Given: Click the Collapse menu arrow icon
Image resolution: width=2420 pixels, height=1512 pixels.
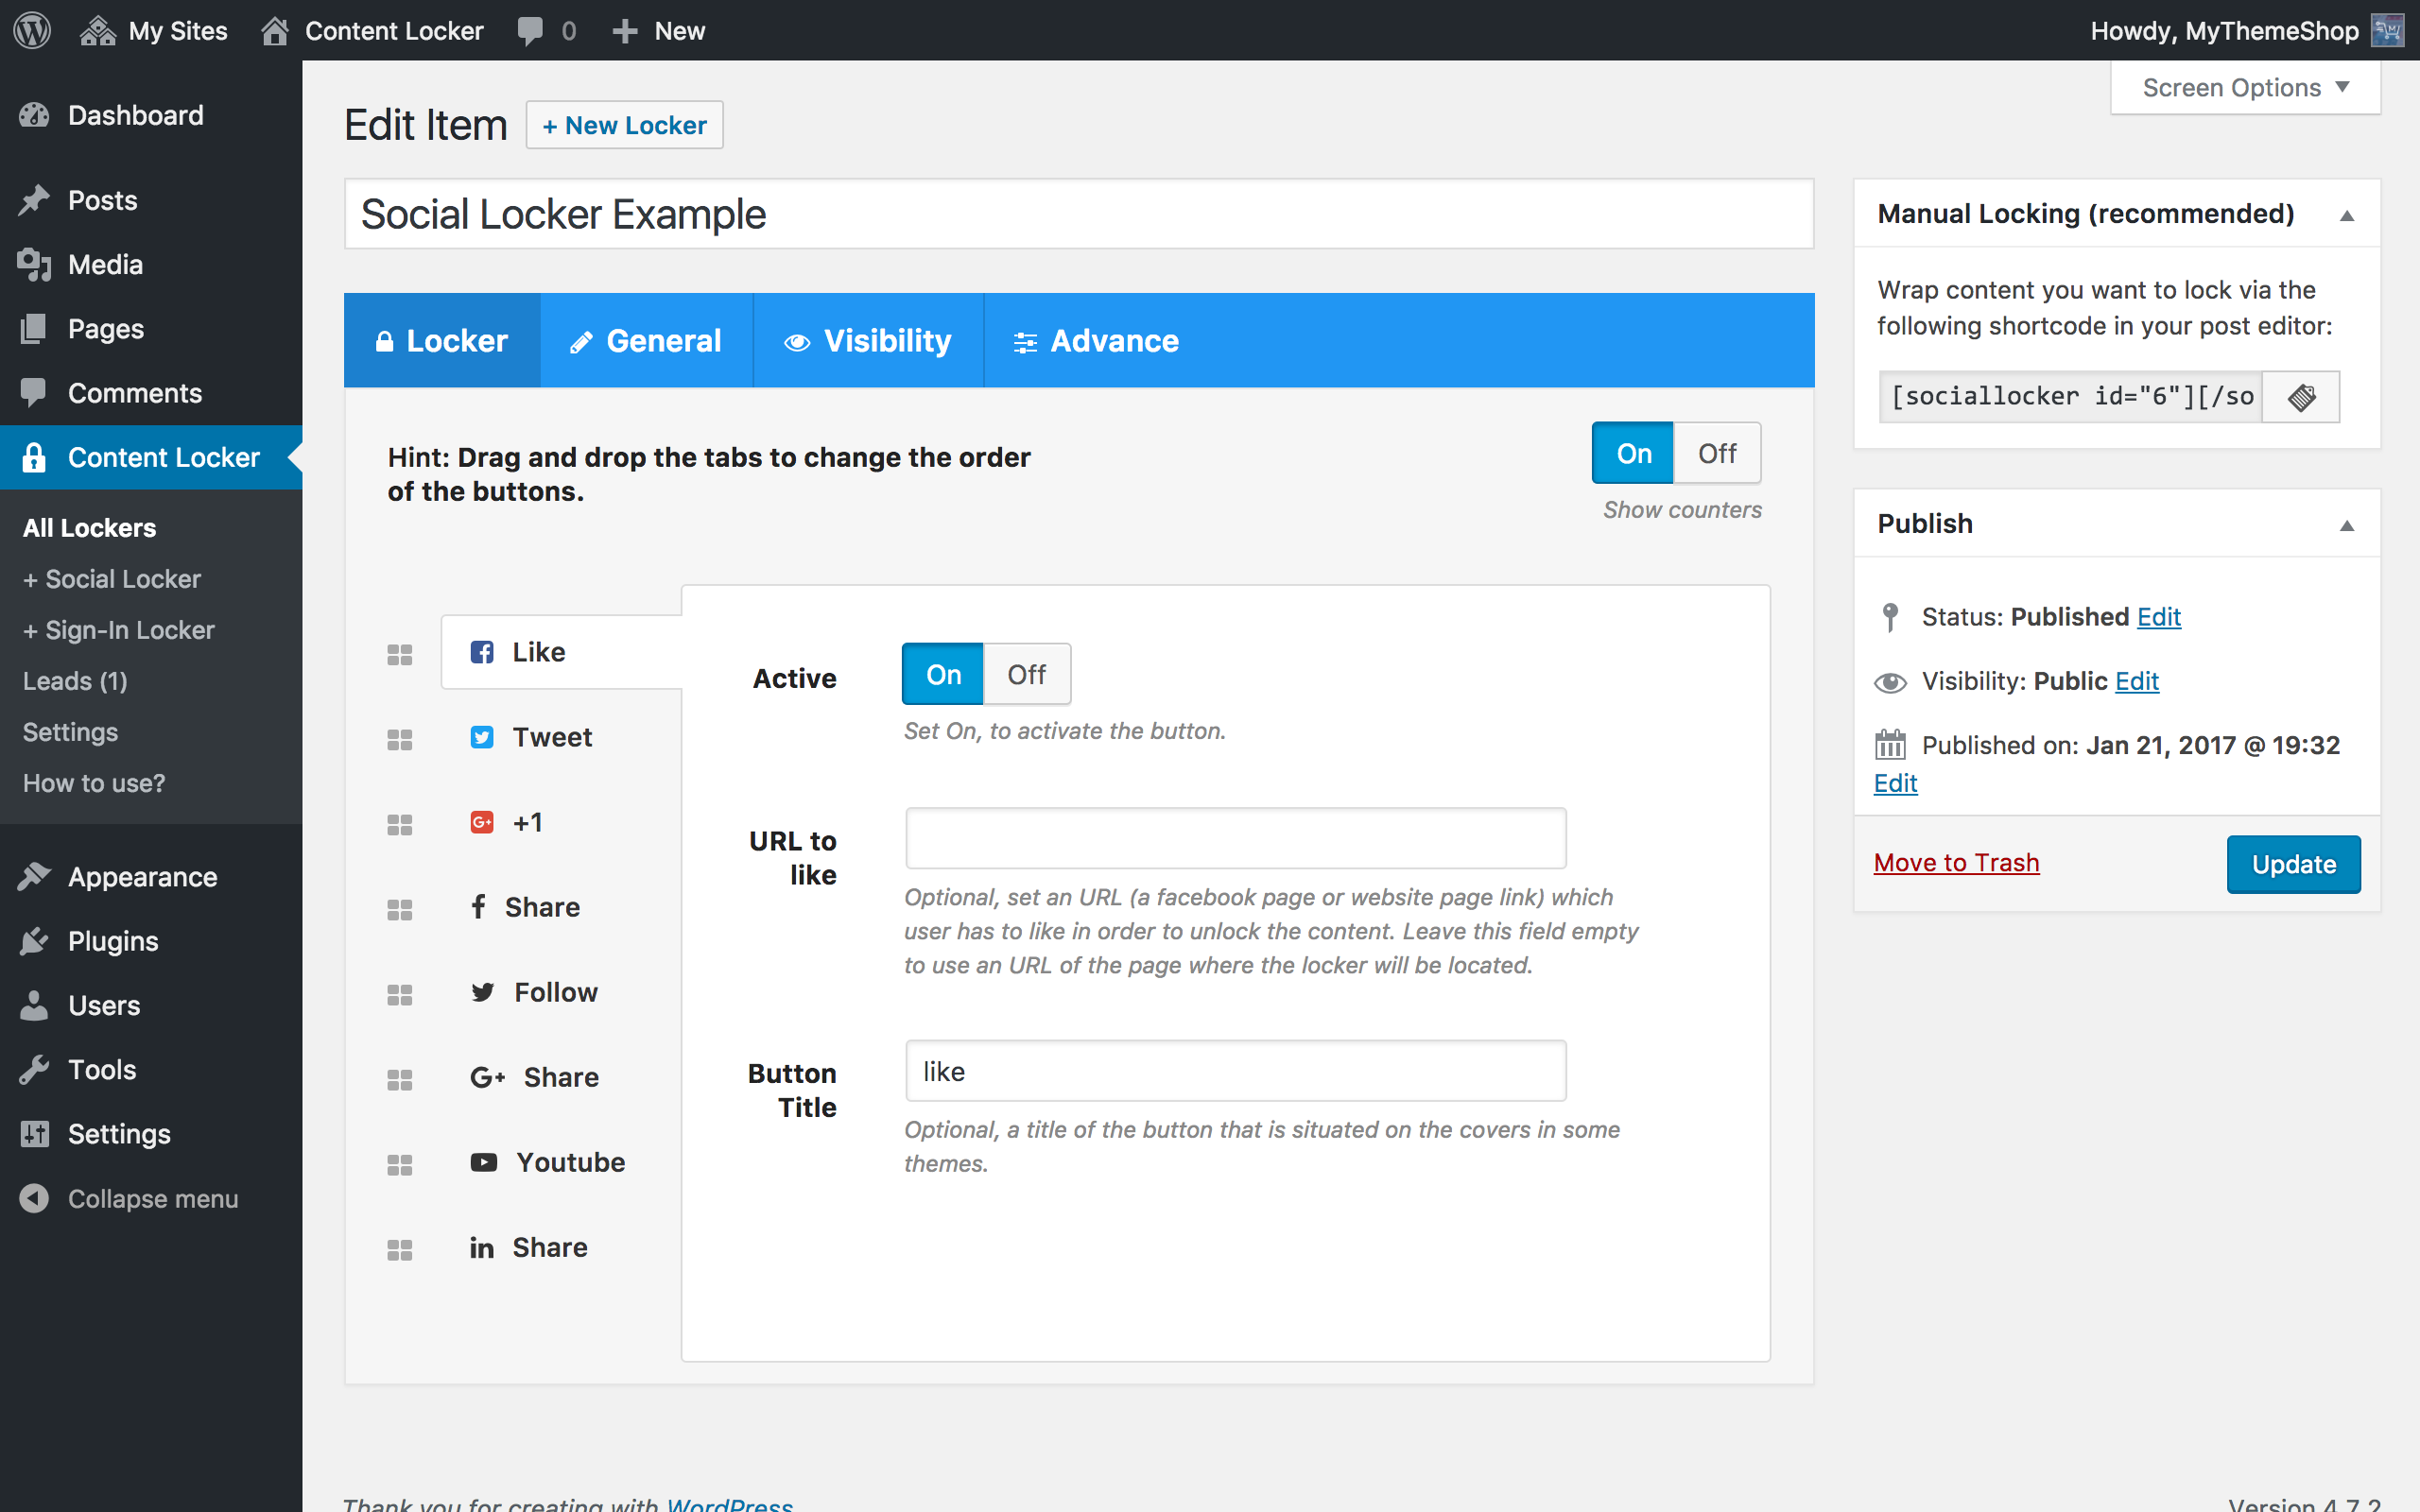Looking at the screenshot, I should tap(34, 1198).
